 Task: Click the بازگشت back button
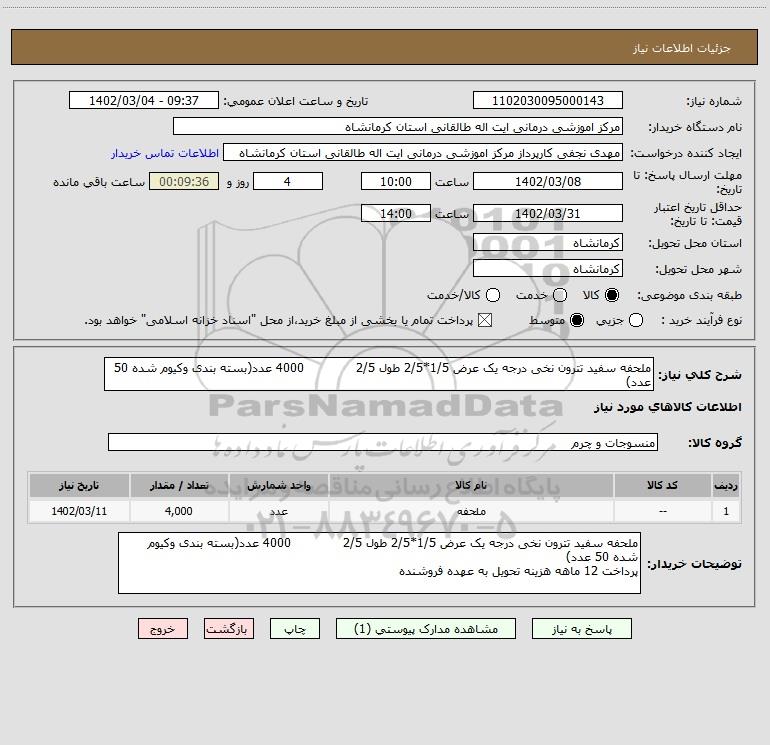pos(229,629)
